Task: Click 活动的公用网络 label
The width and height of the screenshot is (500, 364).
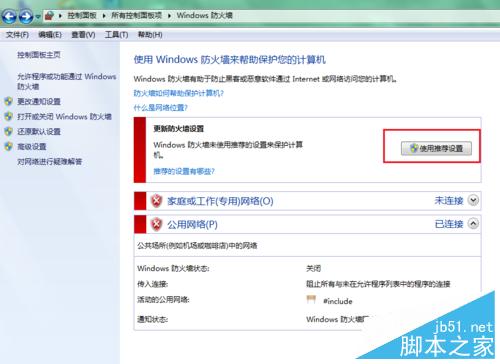Action: pyautogui.click(x=163, y=300)
